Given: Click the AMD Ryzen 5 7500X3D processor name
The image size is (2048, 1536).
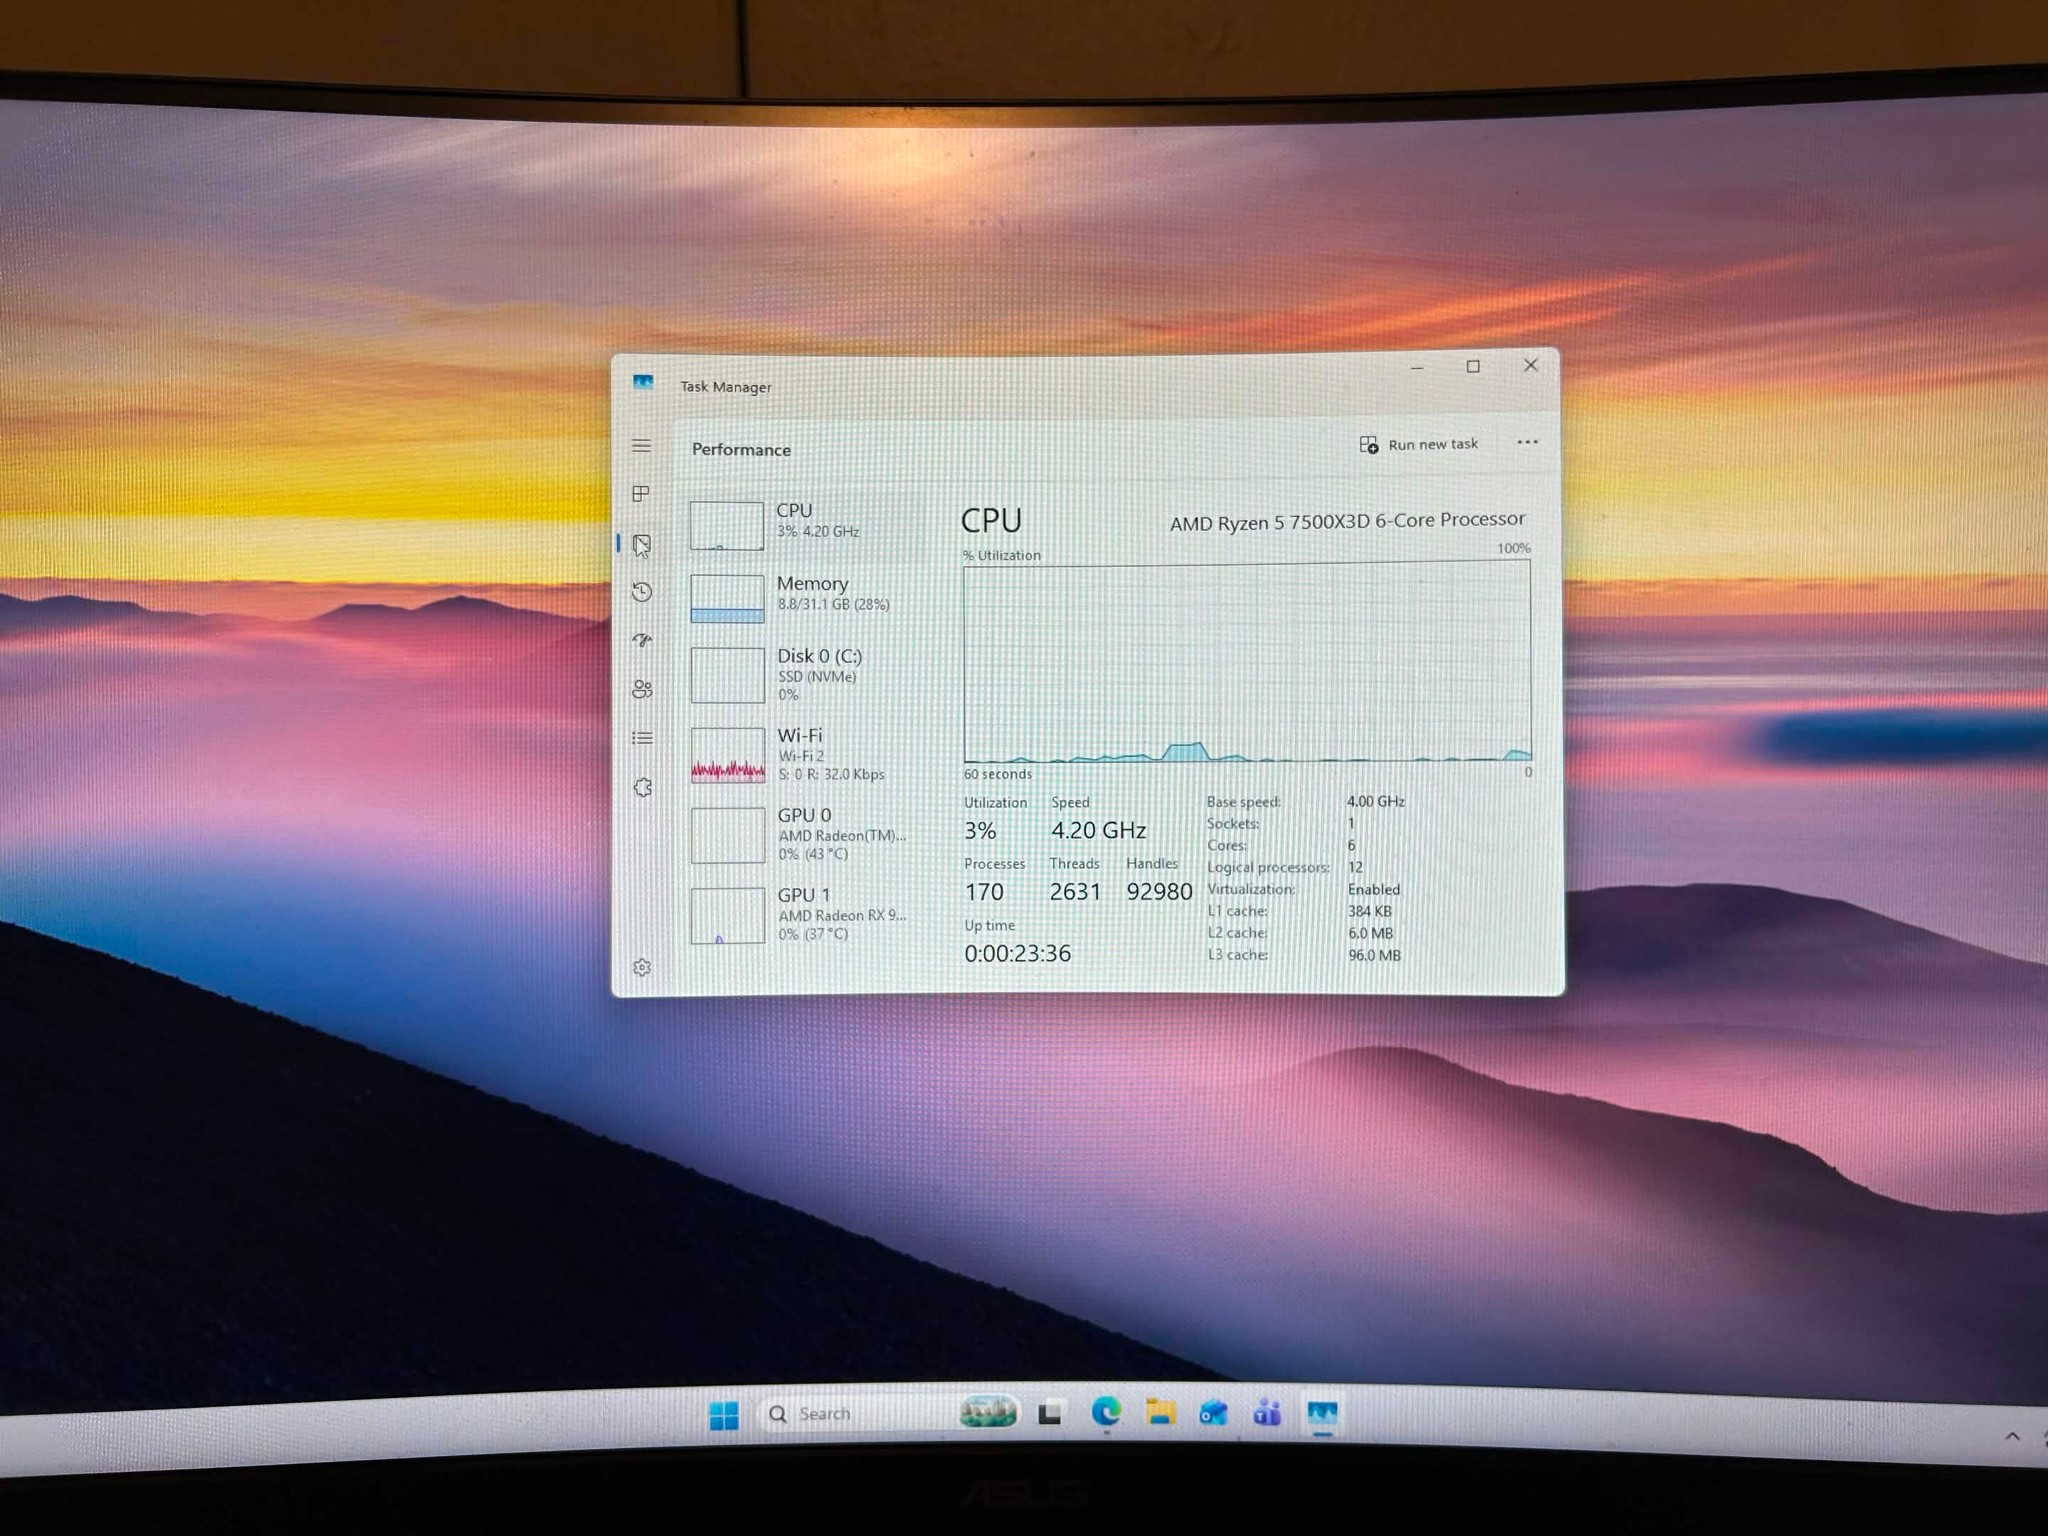Looking at the screenshot, I should [1347, 521].
